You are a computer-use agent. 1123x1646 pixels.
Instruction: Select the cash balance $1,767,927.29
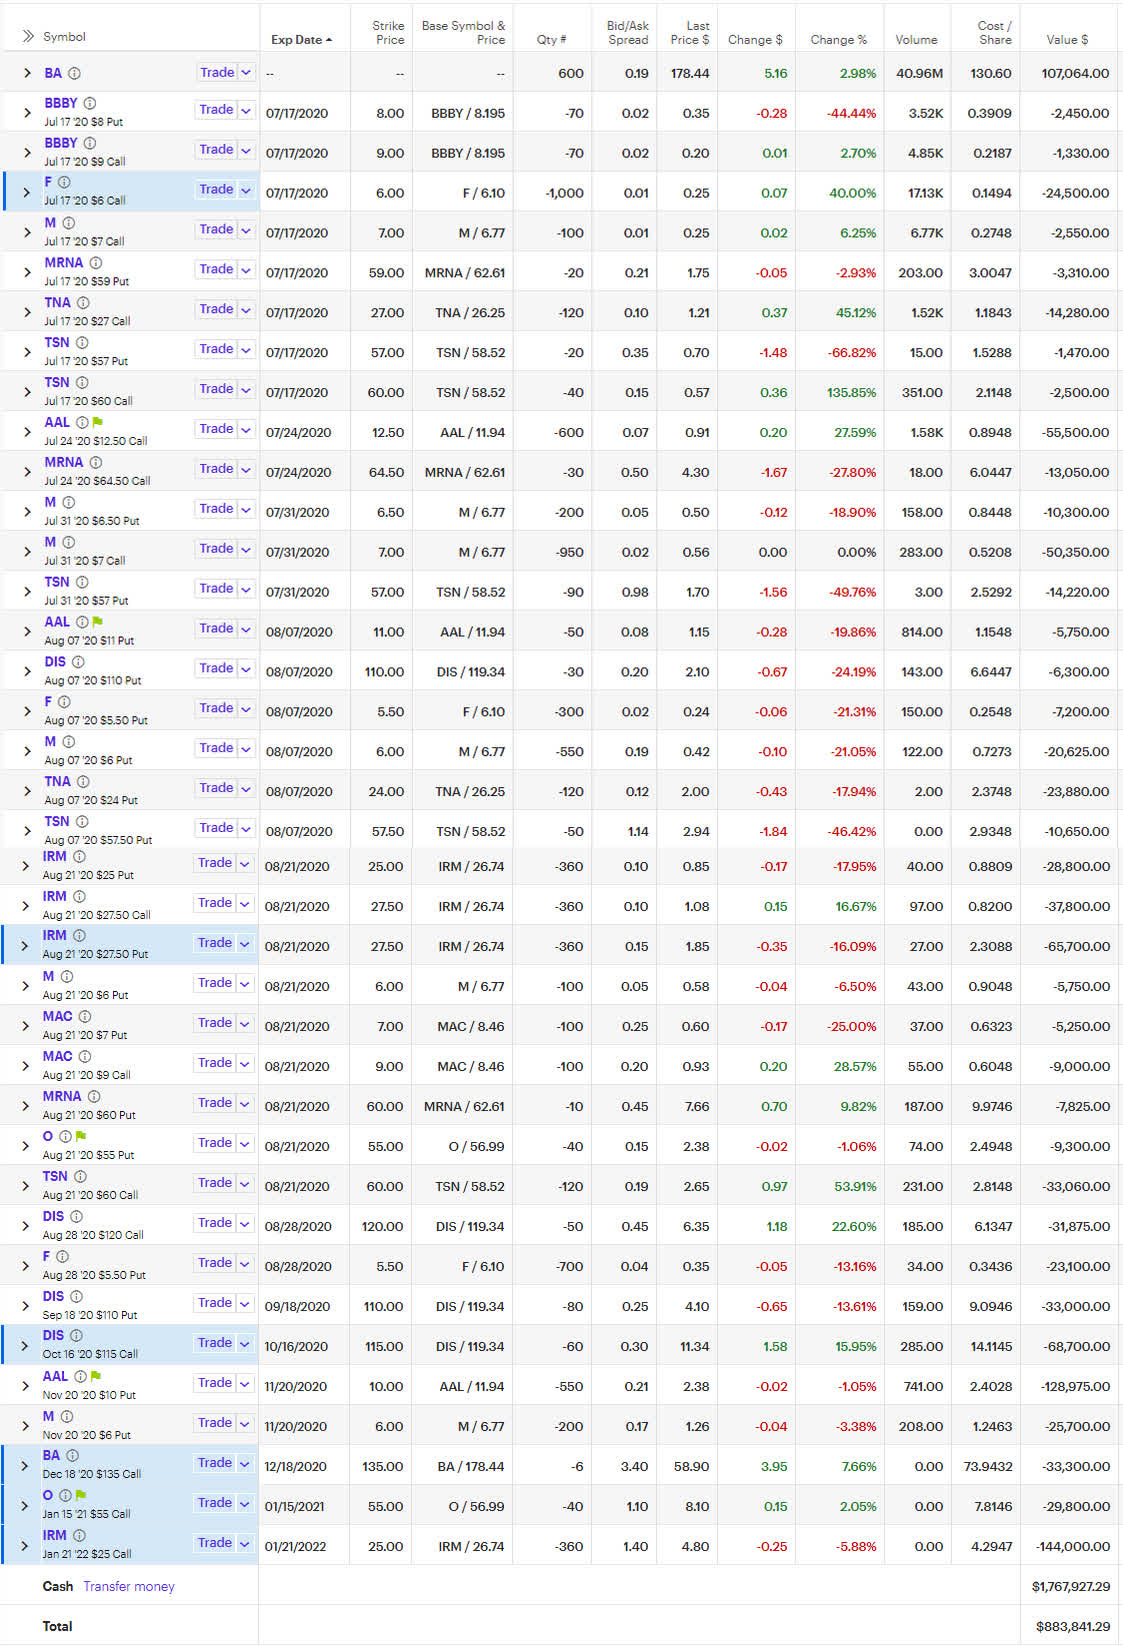pyautogui.click(x=1070, y=1586)
